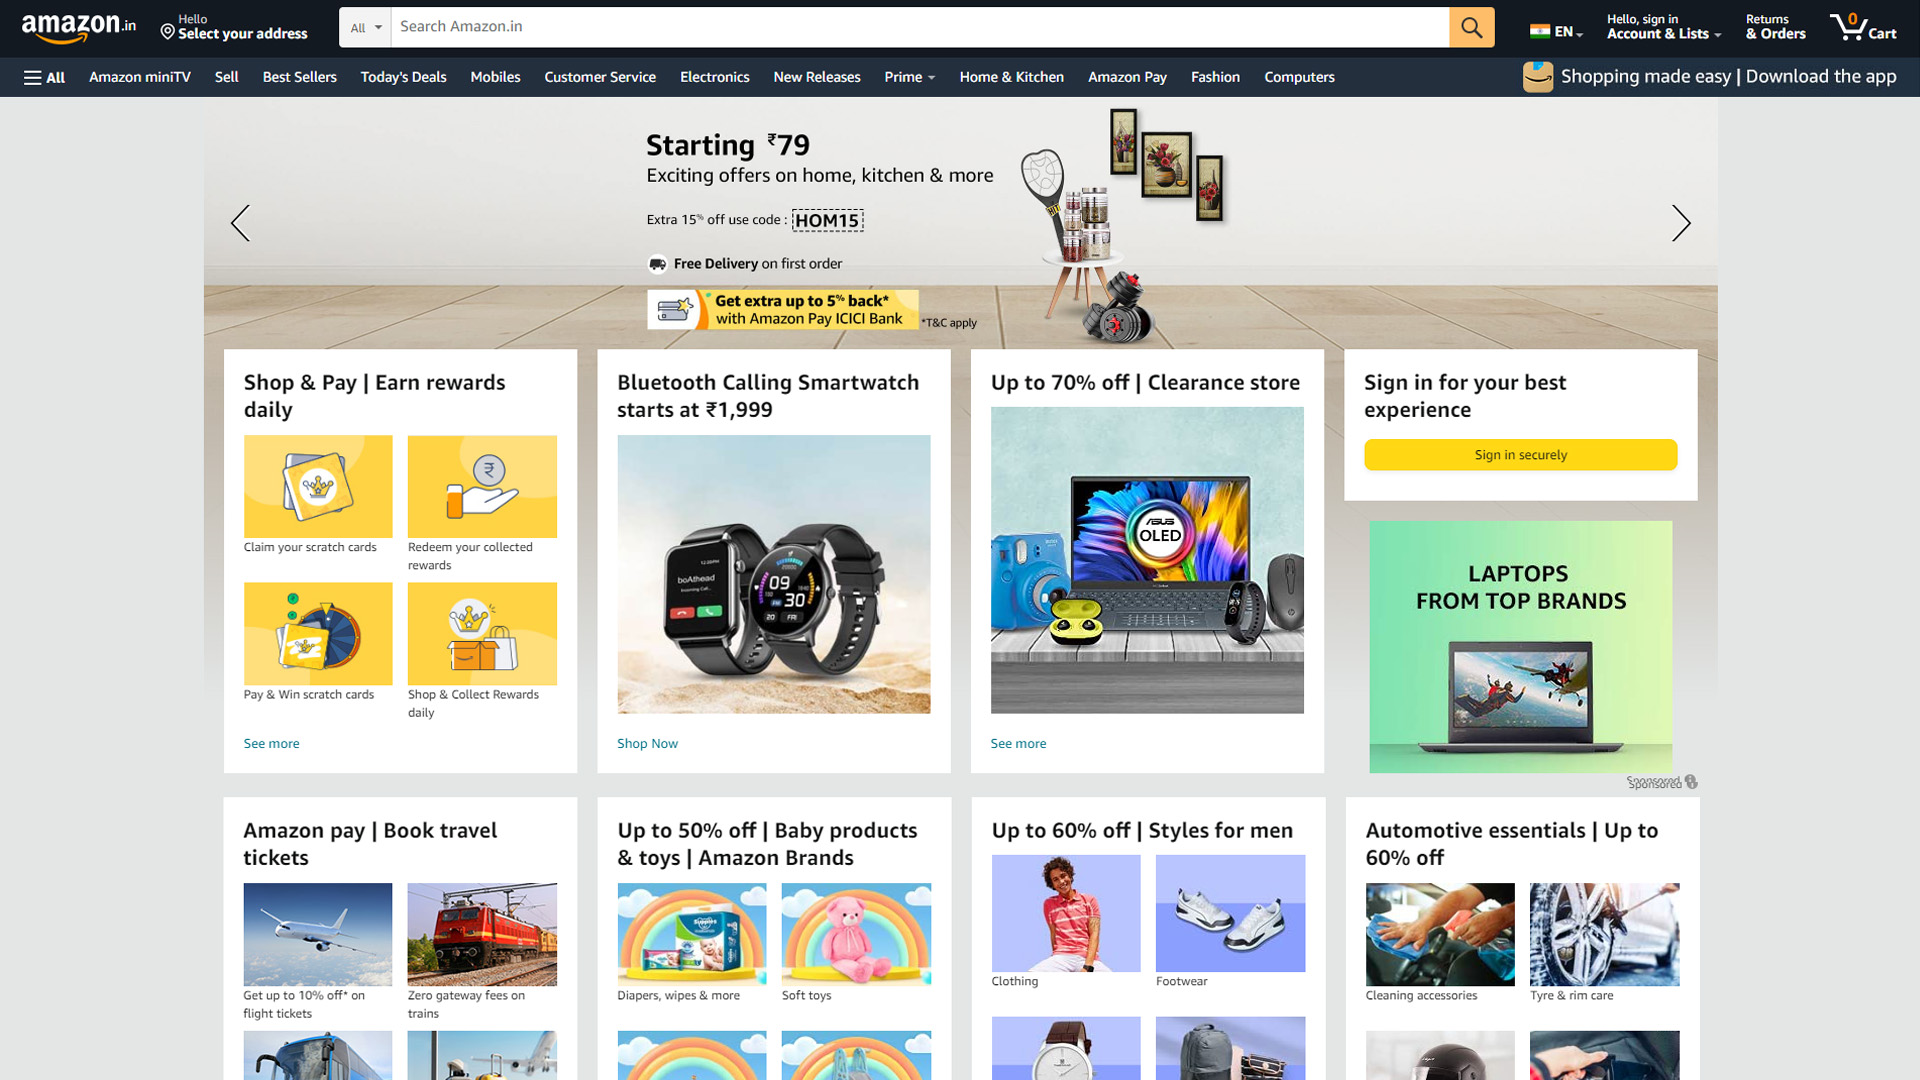Open the Laptops from top brands sponsored ad
The image size is (1920, 1080).
point(1520,647)
